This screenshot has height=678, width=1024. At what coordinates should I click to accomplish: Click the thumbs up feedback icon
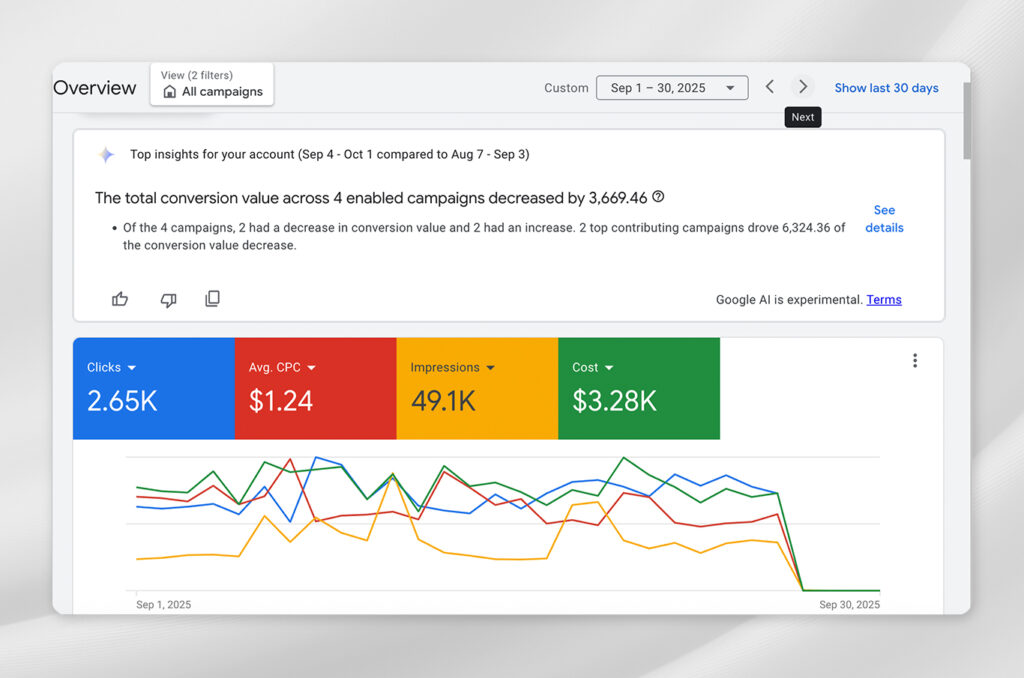tap(120, 299)
